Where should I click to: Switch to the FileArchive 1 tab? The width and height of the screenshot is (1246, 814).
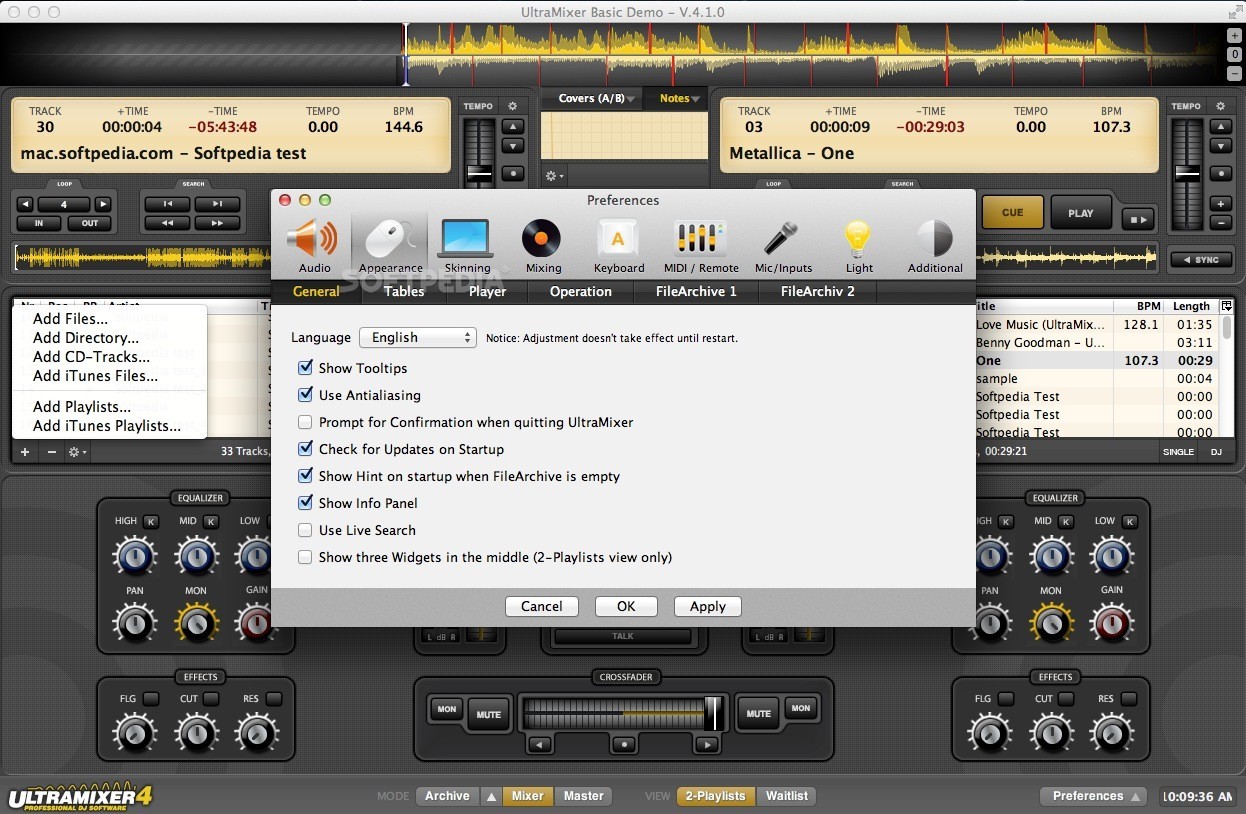point(696,291)
